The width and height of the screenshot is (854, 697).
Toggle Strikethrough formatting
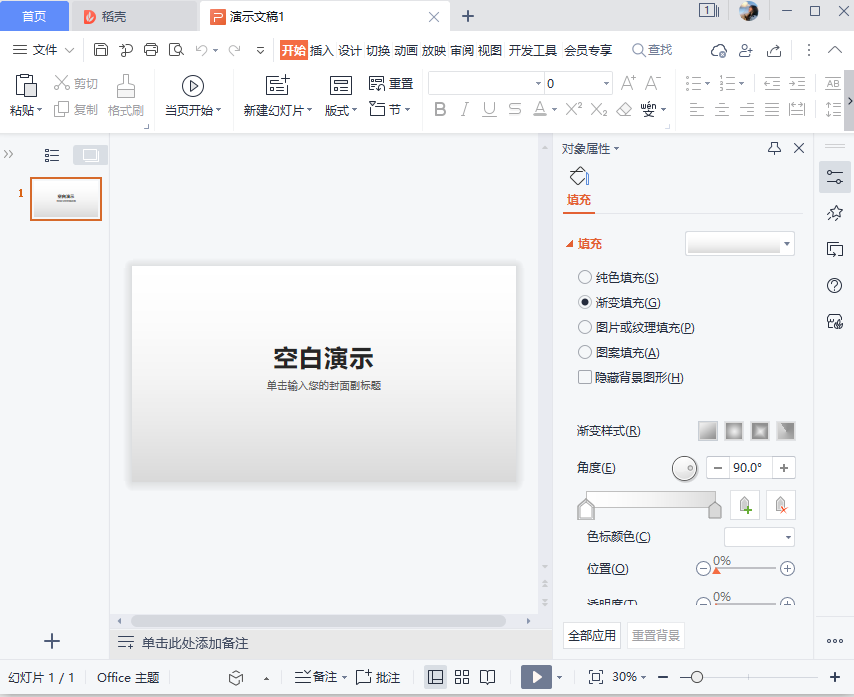click(515, 109)
